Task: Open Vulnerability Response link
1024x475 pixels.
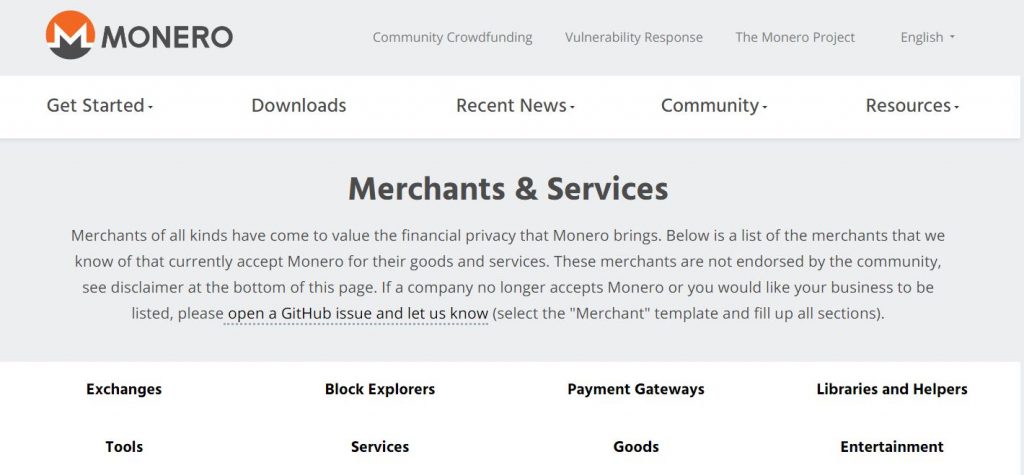Action: pos(633,37)
